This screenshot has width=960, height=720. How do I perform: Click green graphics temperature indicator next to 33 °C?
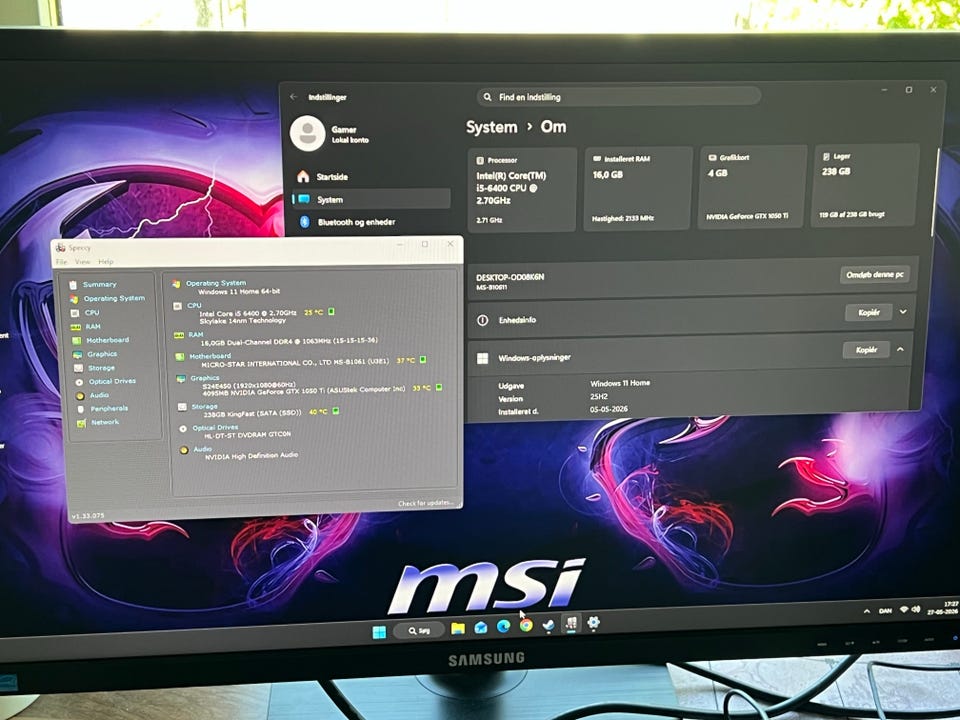(x=438, y=388)
